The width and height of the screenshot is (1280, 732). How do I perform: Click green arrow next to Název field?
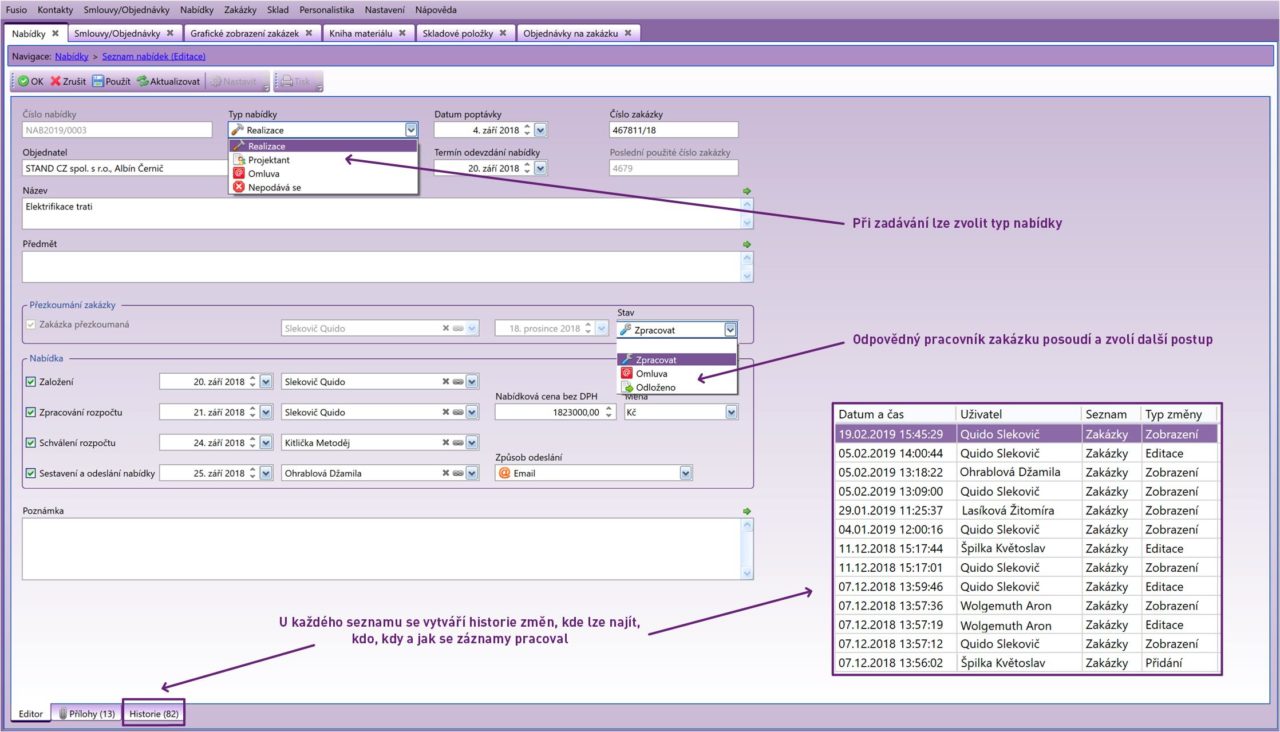pos(747,190)
